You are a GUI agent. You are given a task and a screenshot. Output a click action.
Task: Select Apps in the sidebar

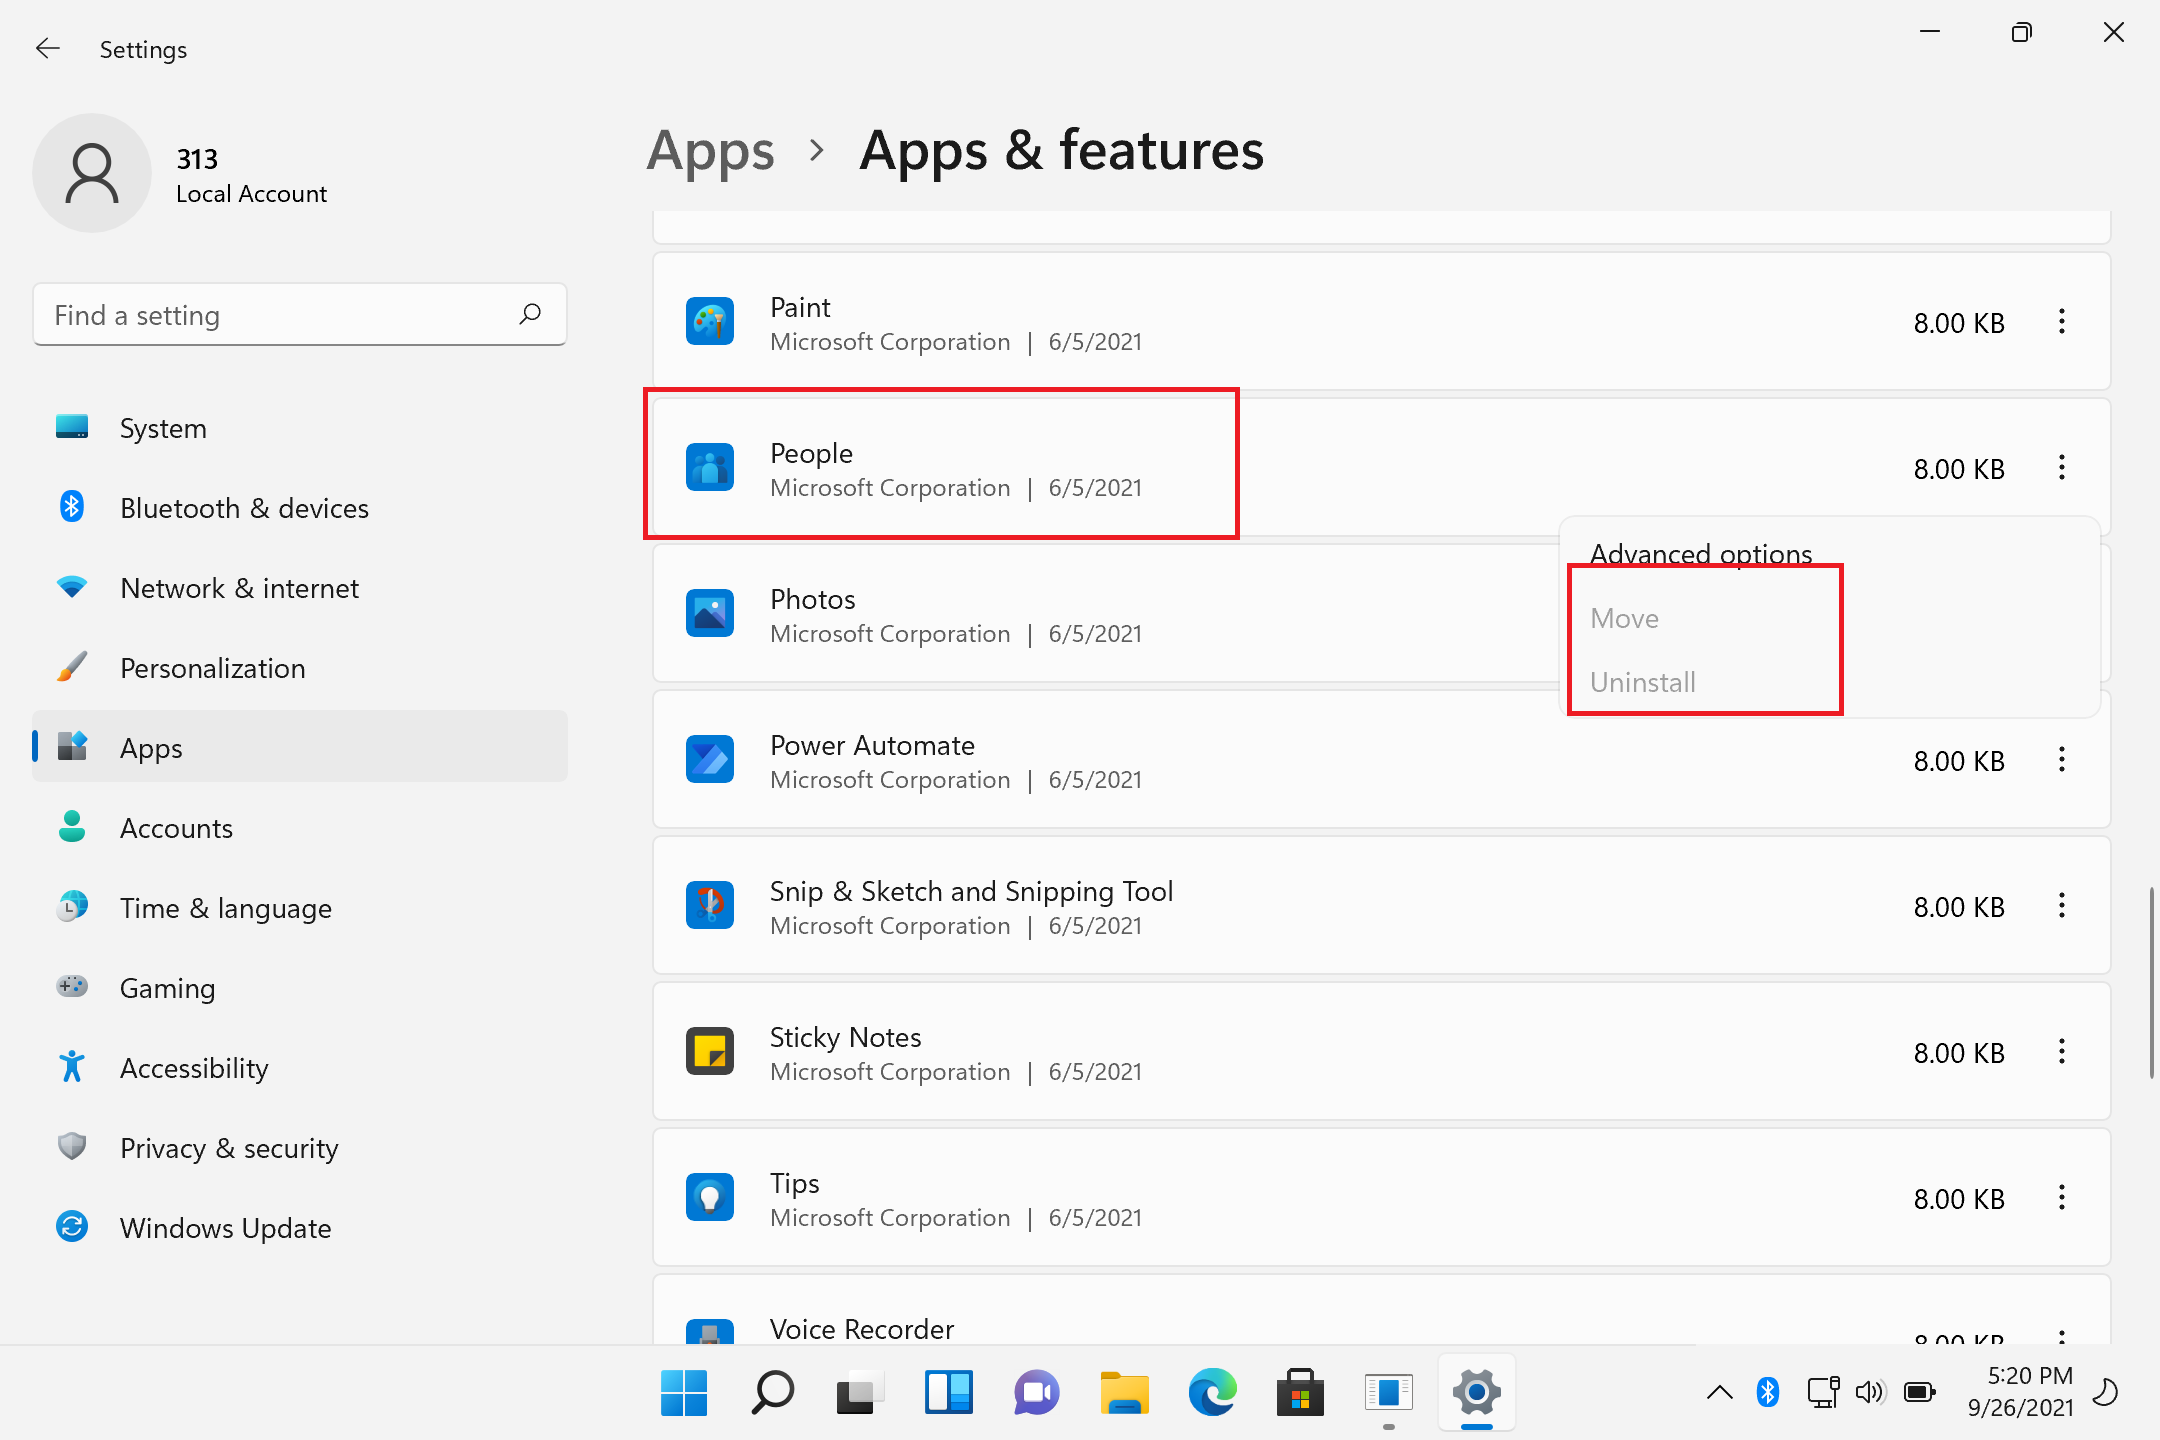click(x=300, y=748)
